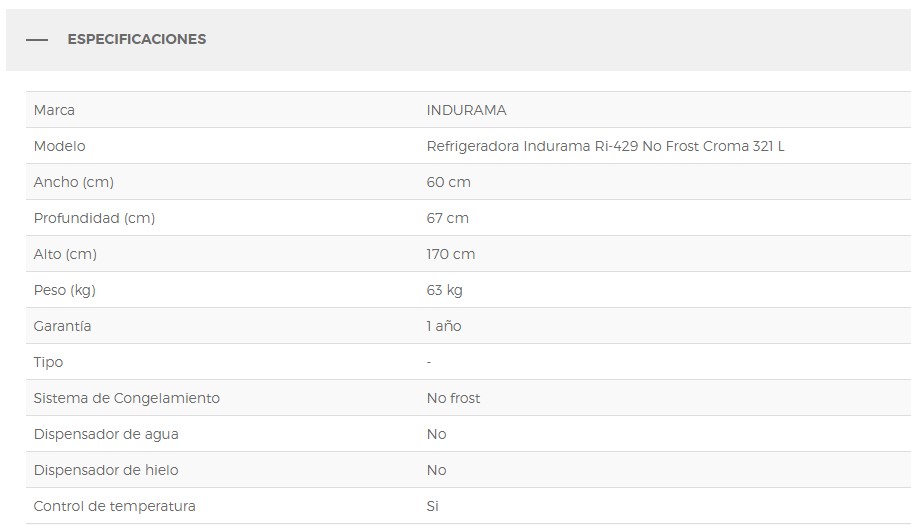This screenshot has height=525, width=911.
Task: Select the Profundidad (cm) label
Action: [94, 218]
